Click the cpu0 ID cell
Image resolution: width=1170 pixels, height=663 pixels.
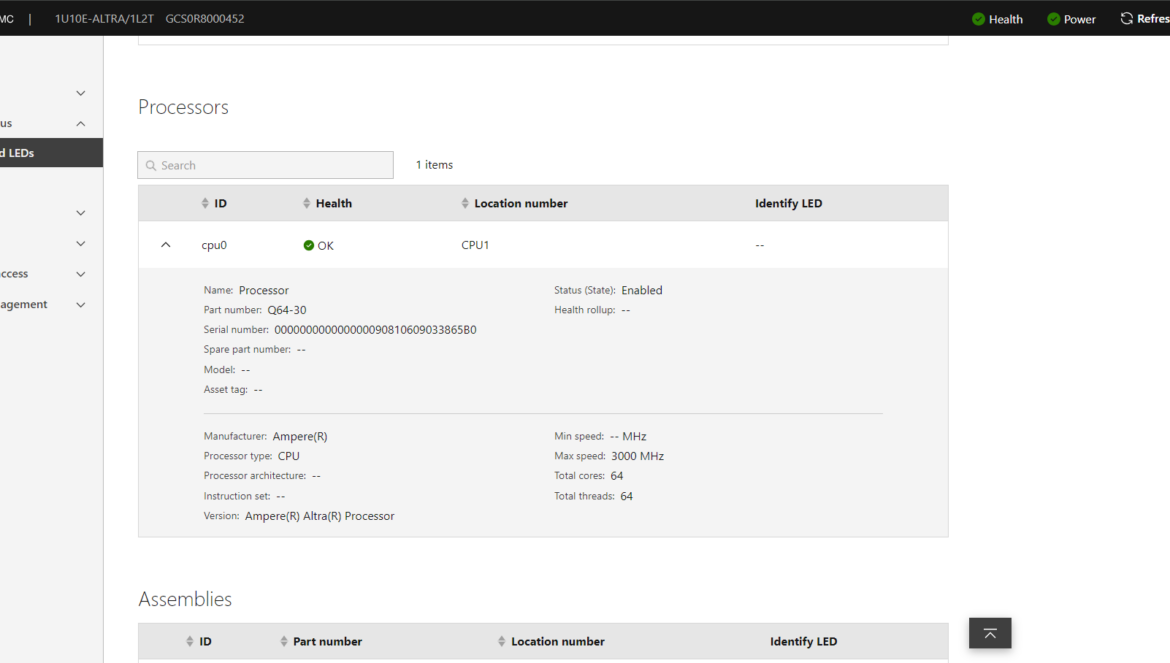click(x=214, y=245)
